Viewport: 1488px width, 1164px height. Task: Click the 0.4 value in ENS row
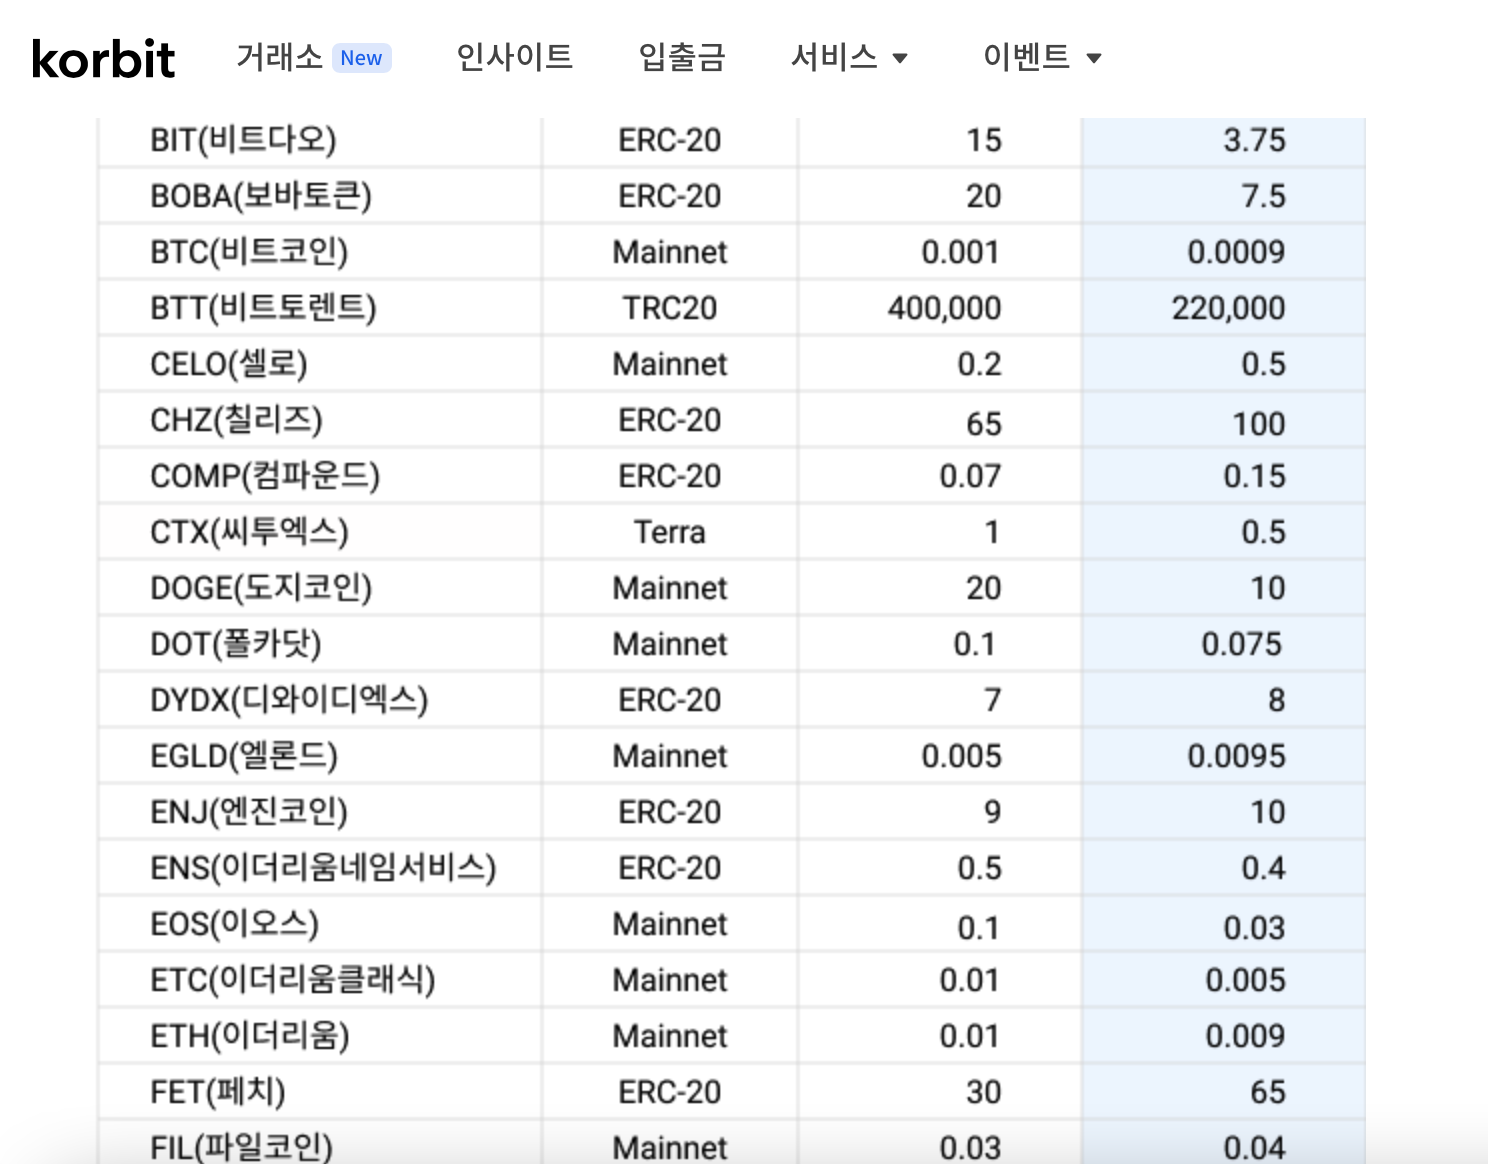point(1263,868)
